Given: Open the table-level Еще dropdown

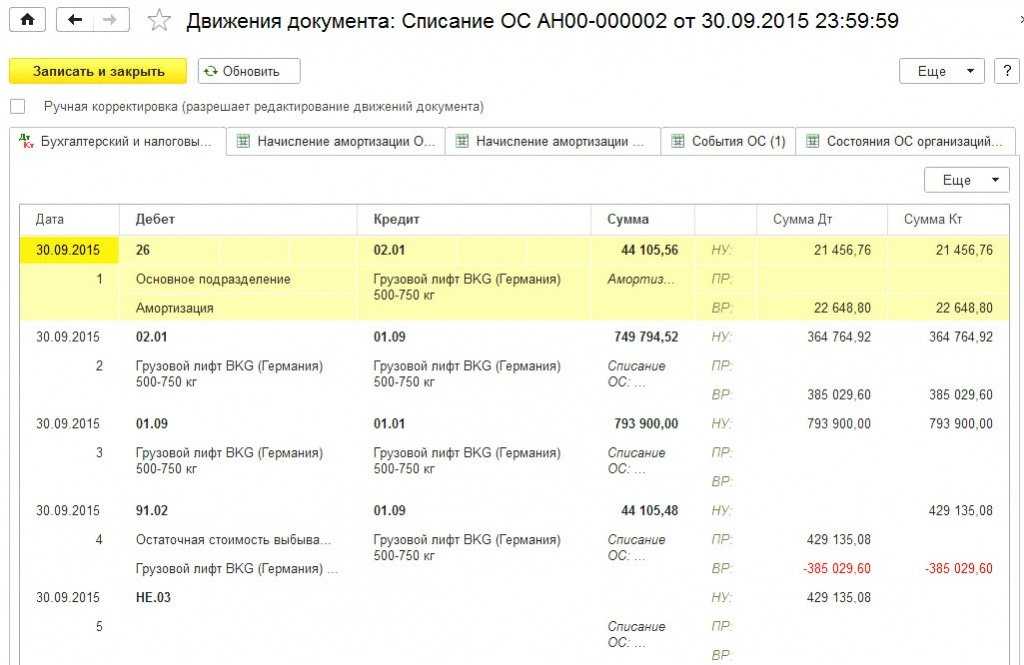Looking at the screenshot, I should pyautogui.click(x=967, y=180).
